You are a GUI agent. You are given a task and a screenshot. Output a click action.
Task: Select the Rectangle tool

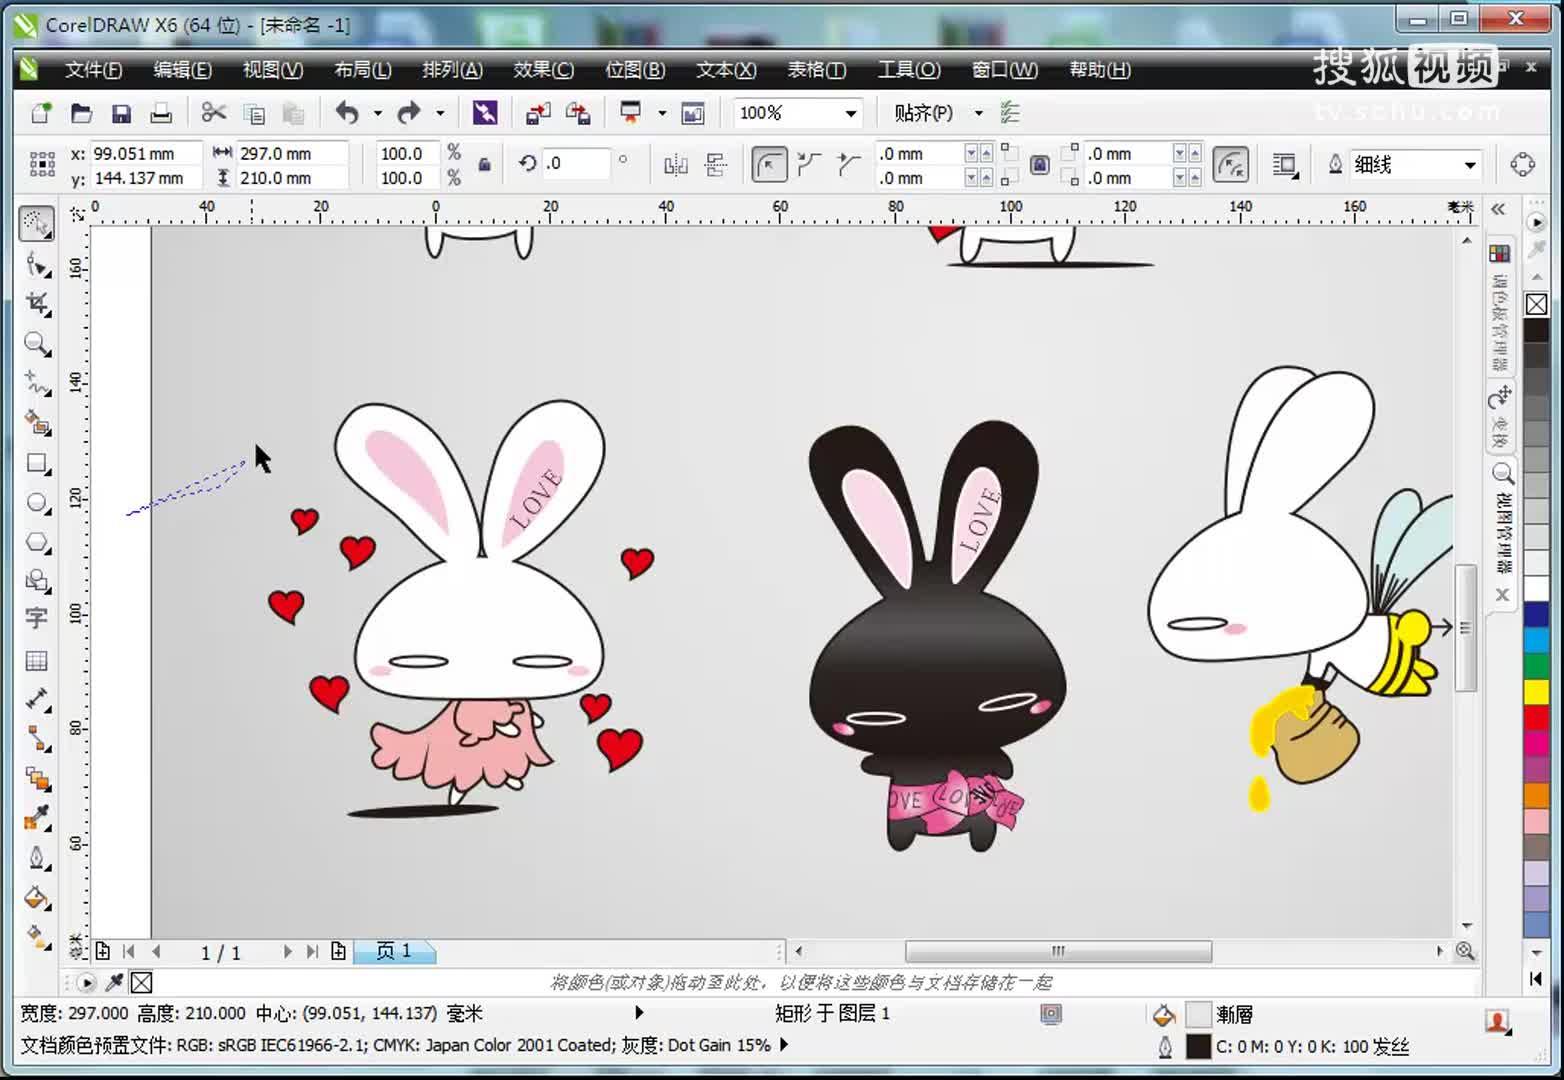pyautogui.click(x=37, y=464)
